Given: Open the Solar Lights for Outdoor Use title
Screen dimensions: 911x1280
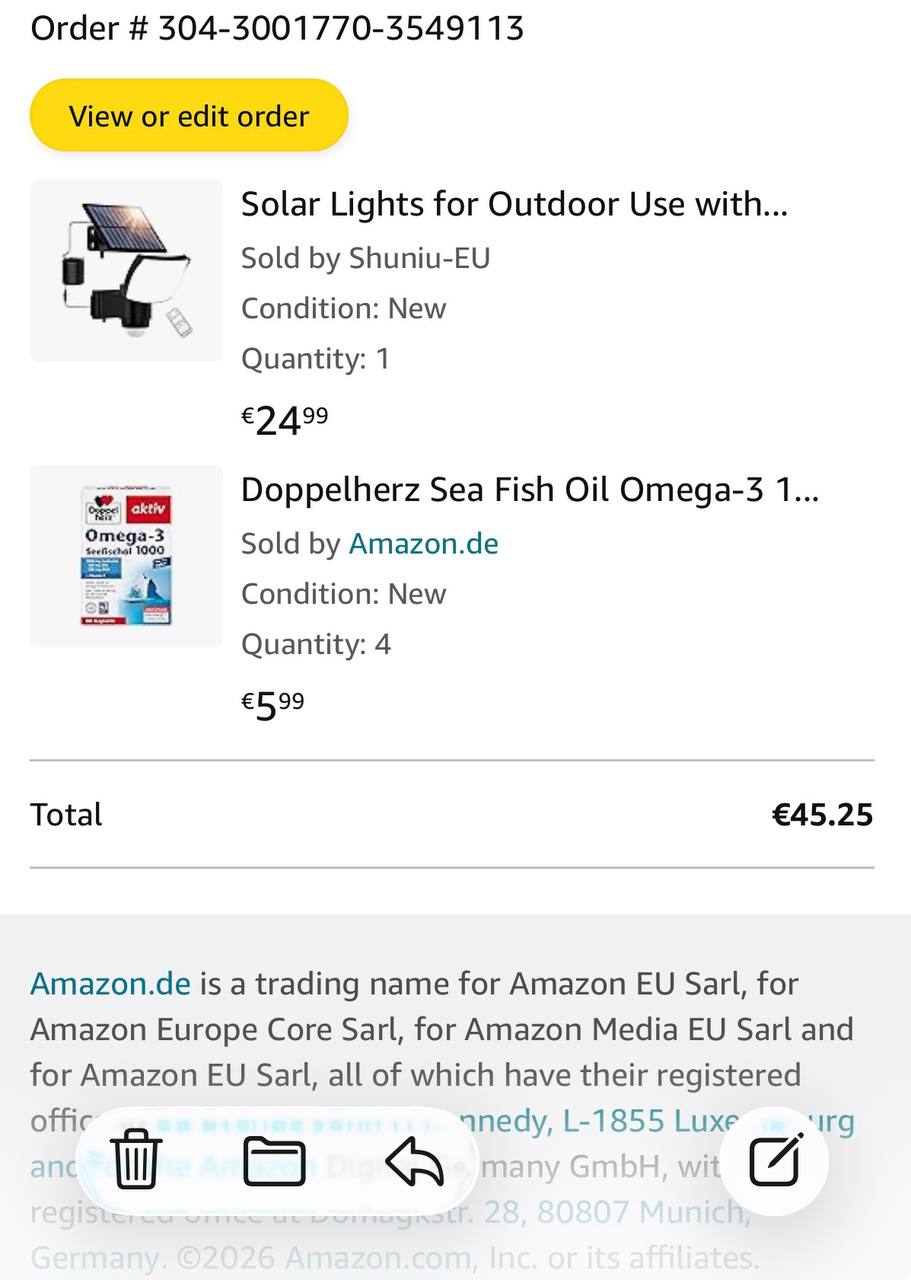Looking at the screenshot, I should [514, 205].
